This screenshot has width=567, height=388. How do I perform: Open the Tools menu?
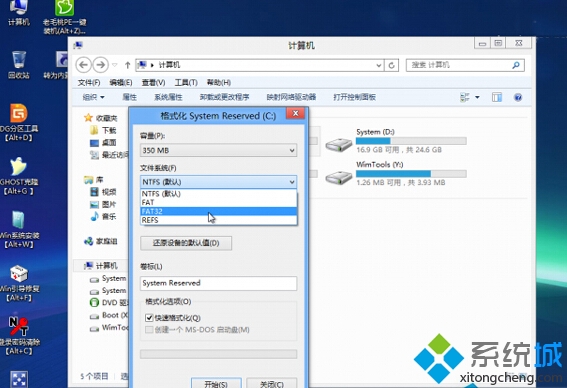point(186,82)
